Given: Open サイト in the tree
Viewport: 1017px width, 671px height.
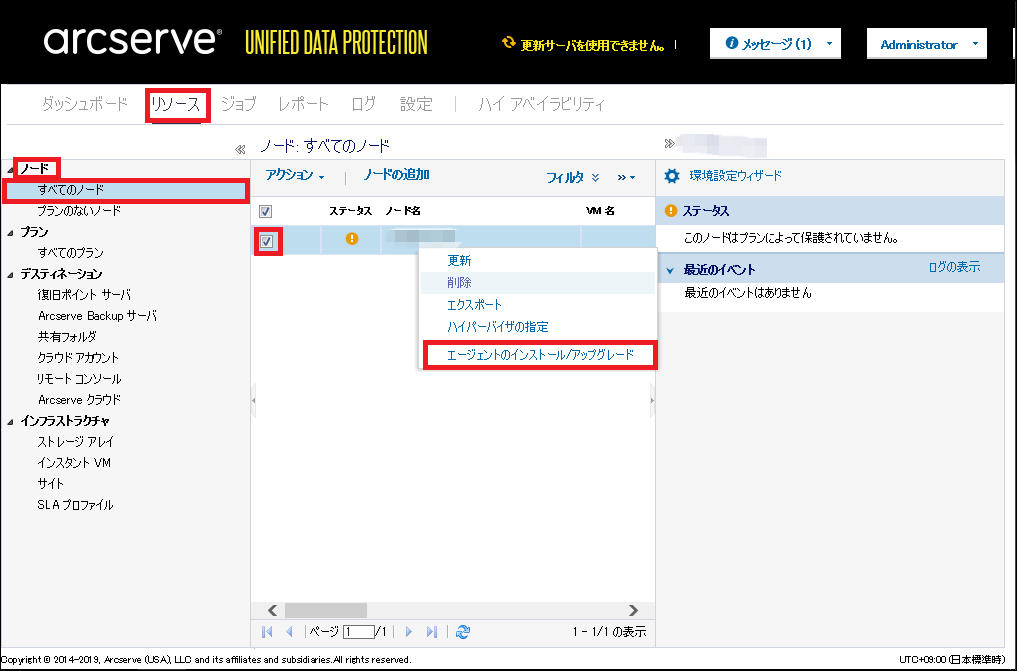Looking at the screenshot, I should pyautogui.click(x=51, y=484).
